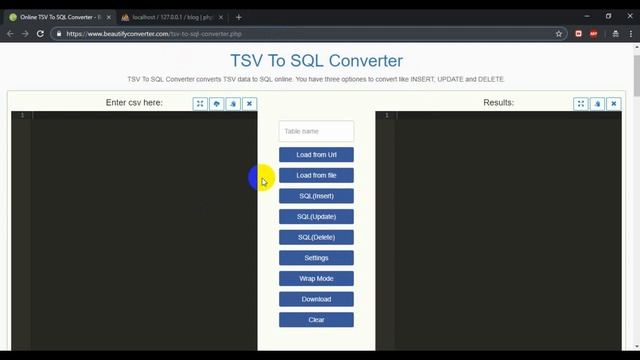Go forward with the browser forward arrow
The image size is (640, 360).
click(x=25, y=34)
